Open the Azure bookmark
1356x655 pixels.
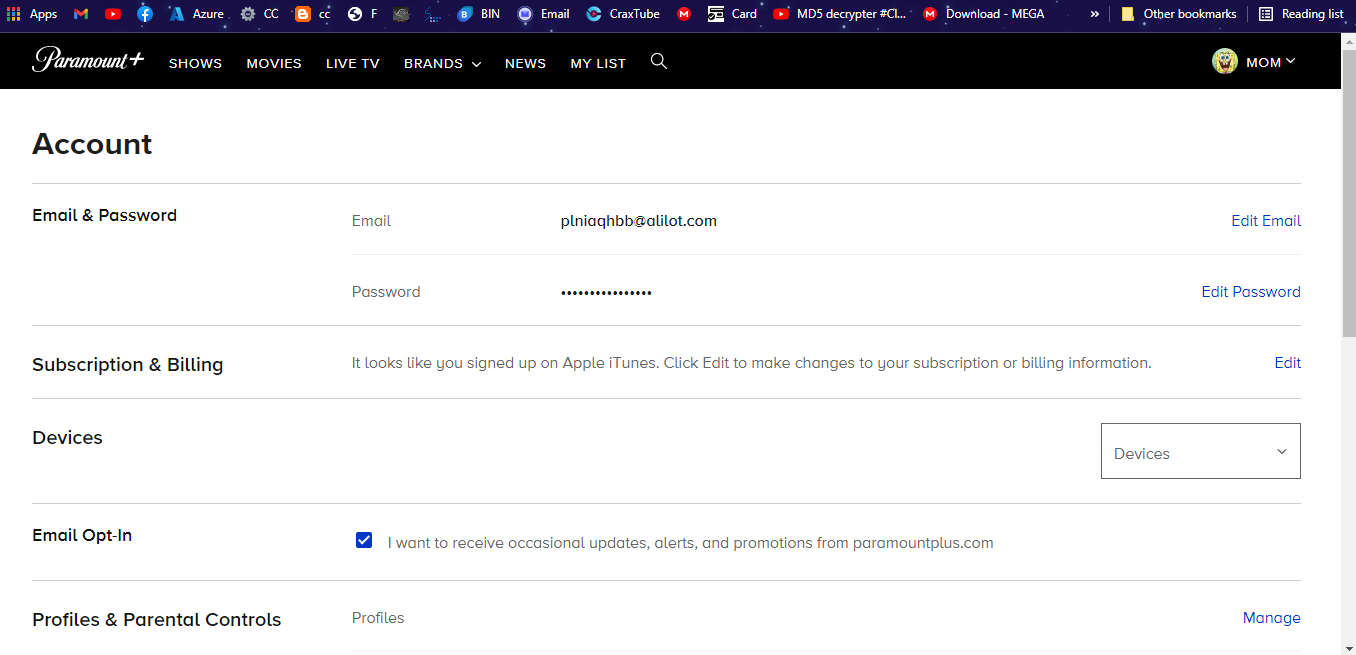(196, 14)
